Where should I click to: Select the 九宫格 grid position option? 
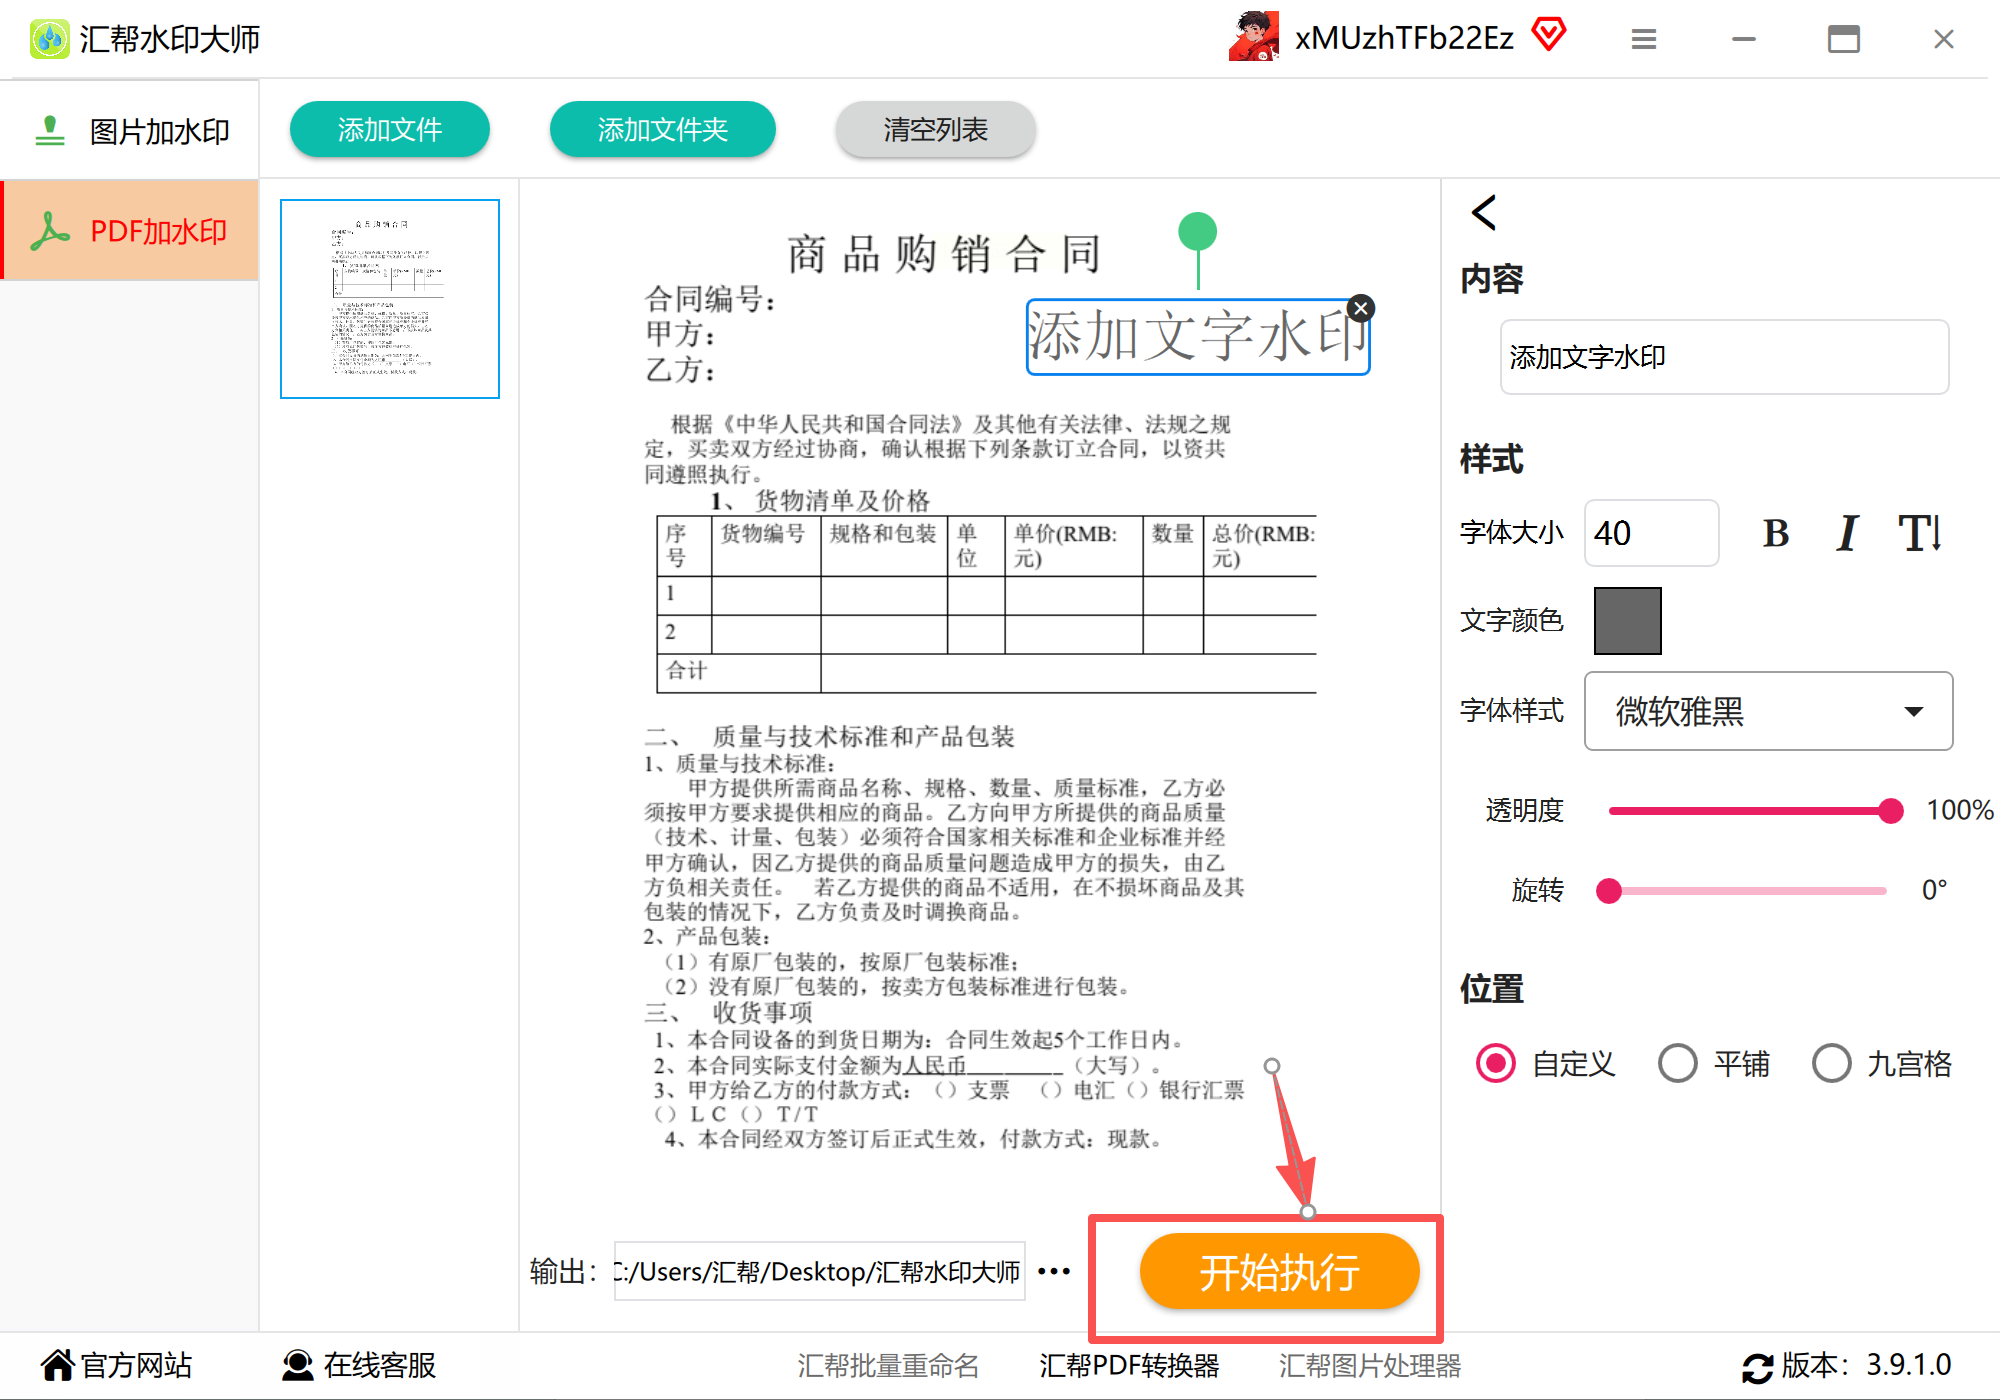(x=1832, y=1063)
